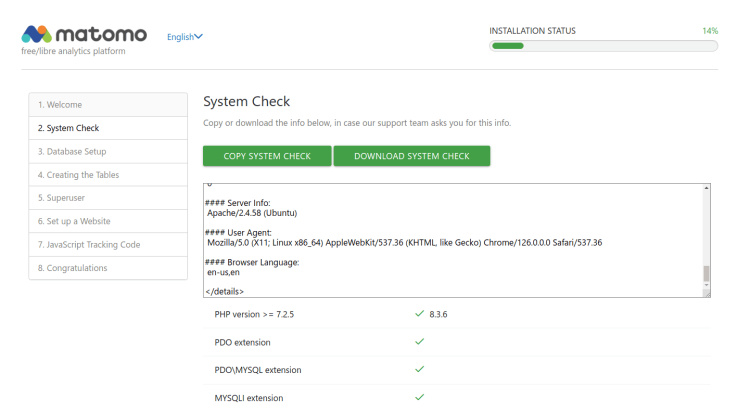Click the PDO\MYSQL extension check mark
The height and width of the screenshot is (411, 750).
[419, 369]
